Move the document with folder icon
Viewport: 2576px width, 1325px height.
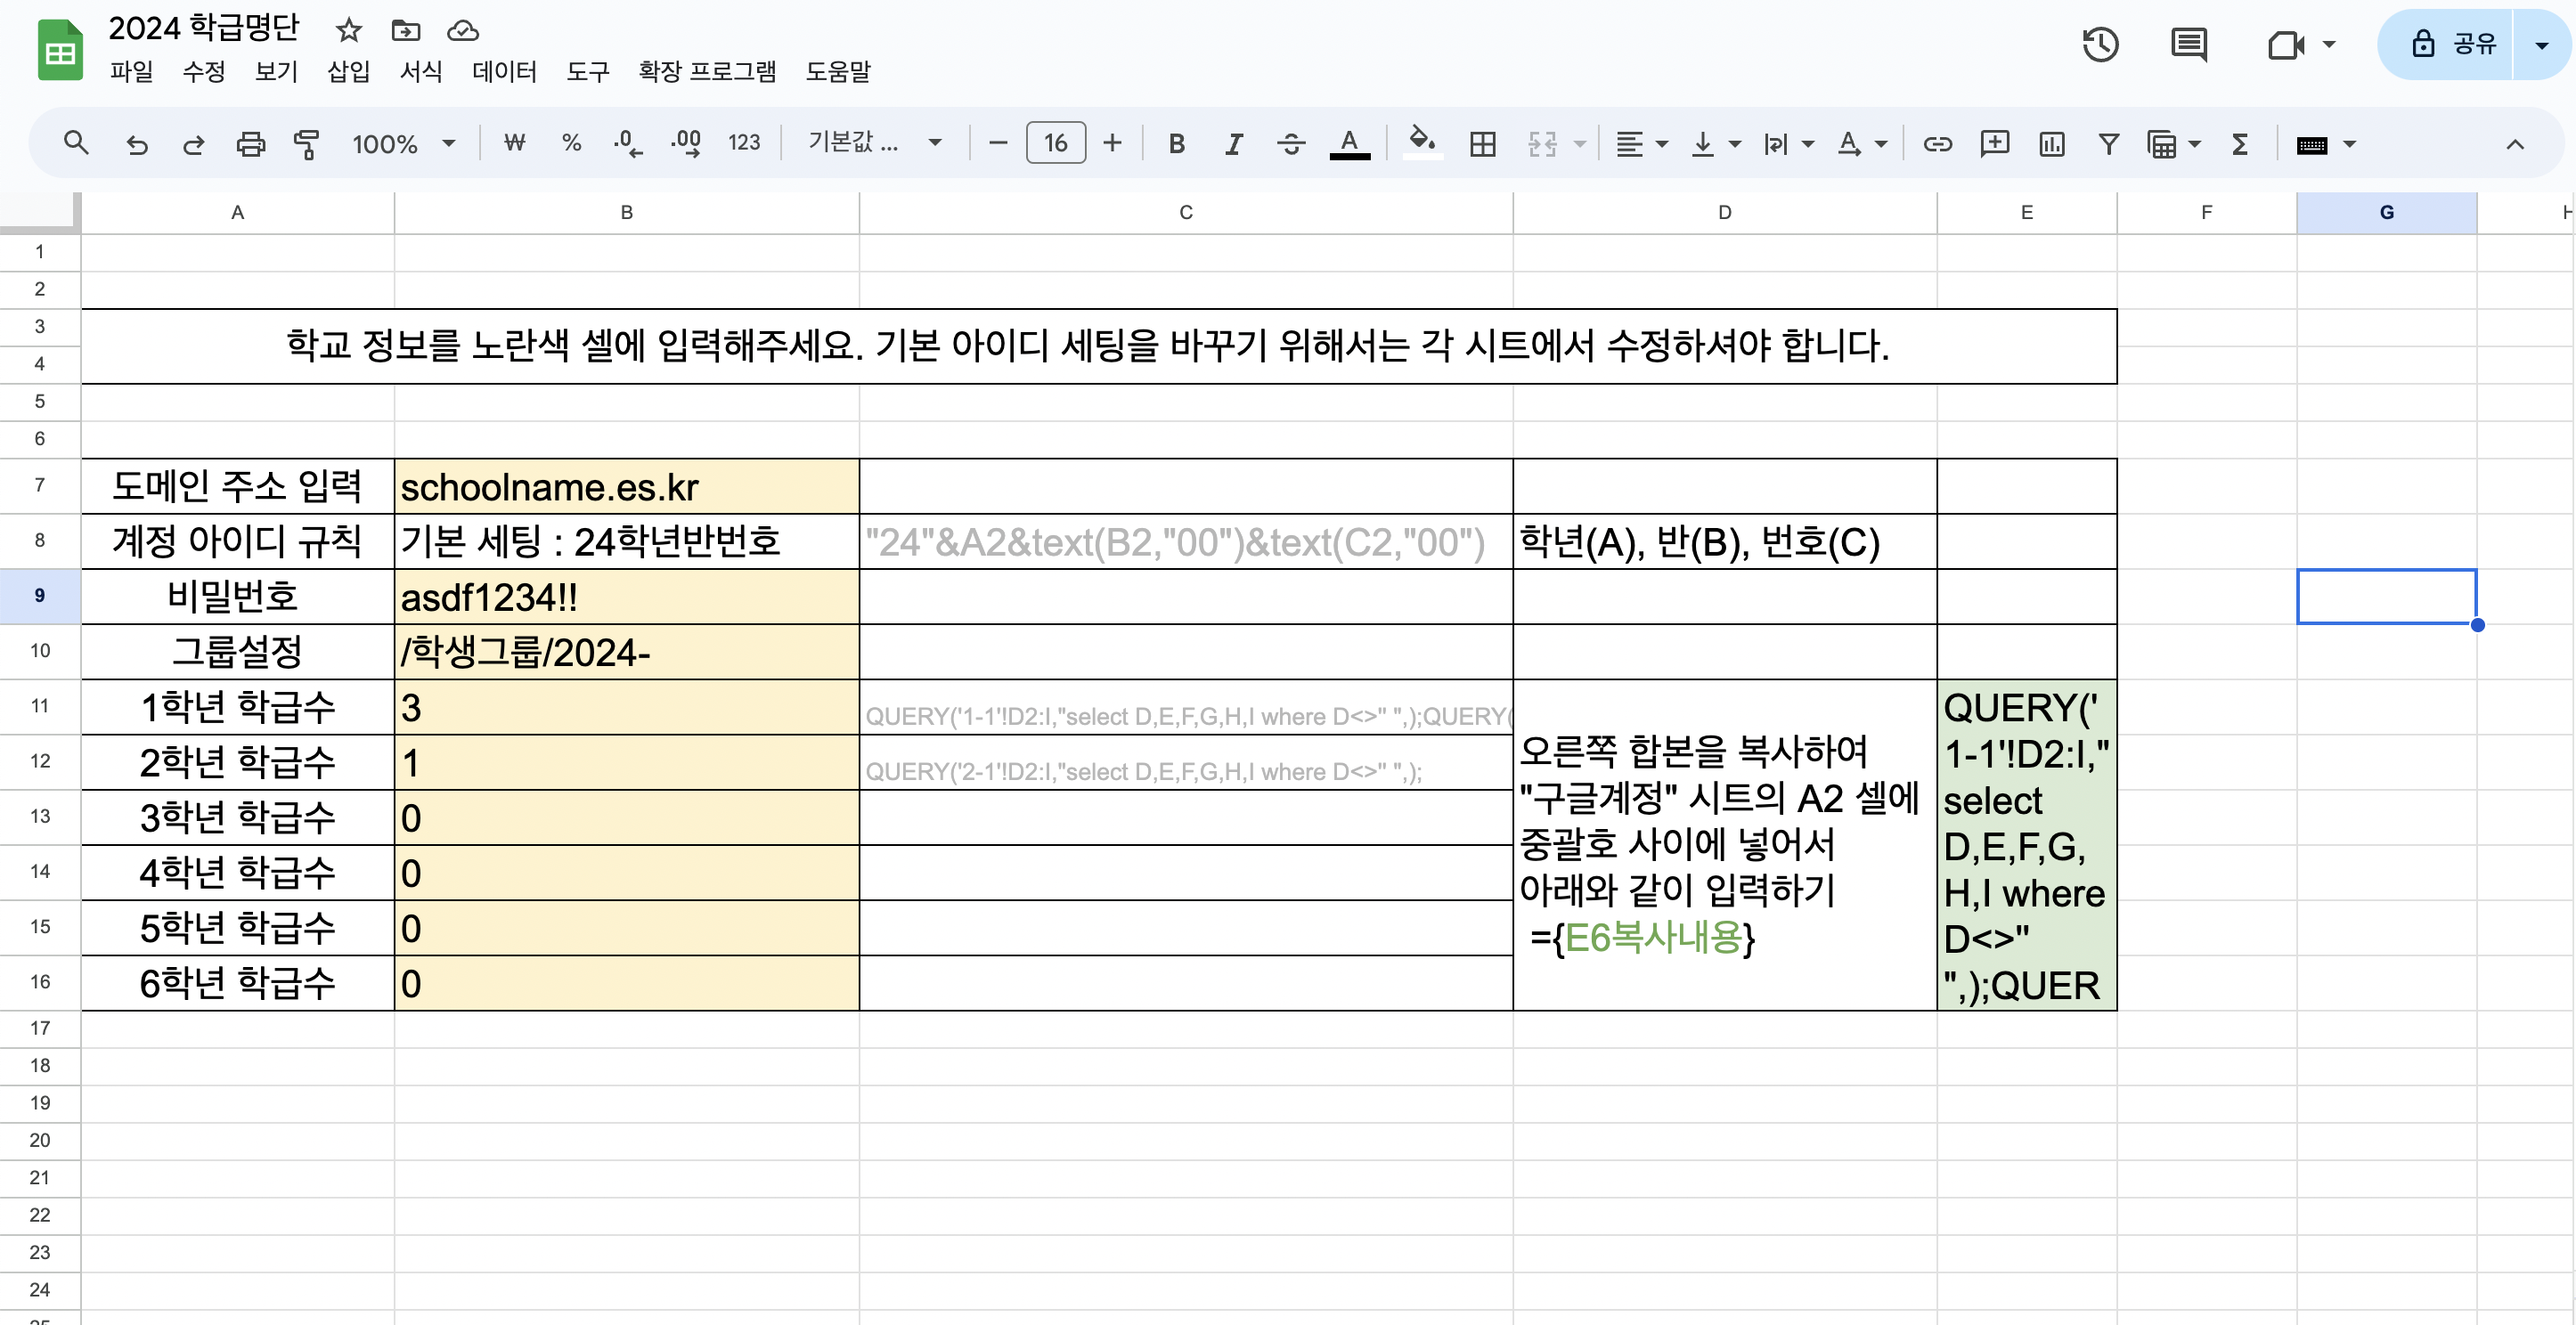(x=405, y=30)
